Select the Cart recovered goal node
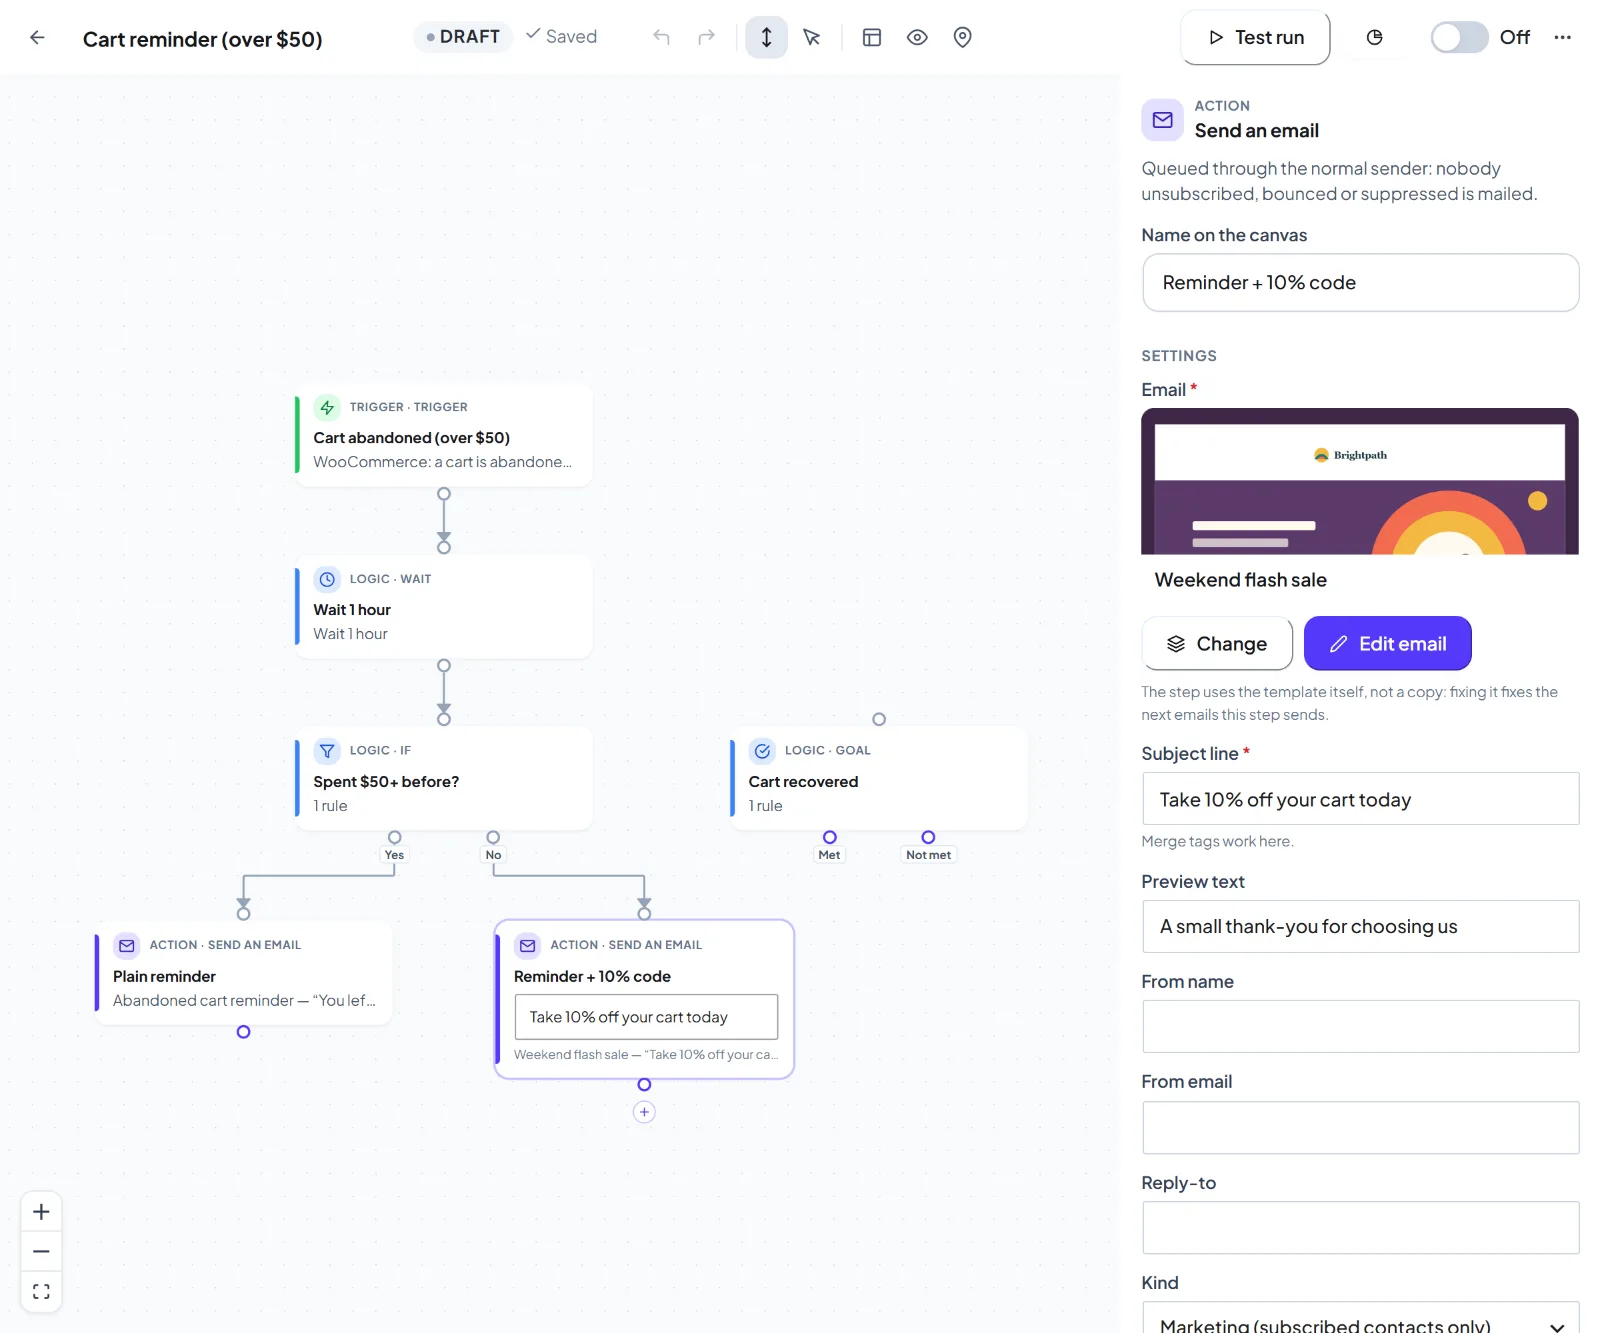Viewport: 1600px width, 1333px height. click(879, 779)
